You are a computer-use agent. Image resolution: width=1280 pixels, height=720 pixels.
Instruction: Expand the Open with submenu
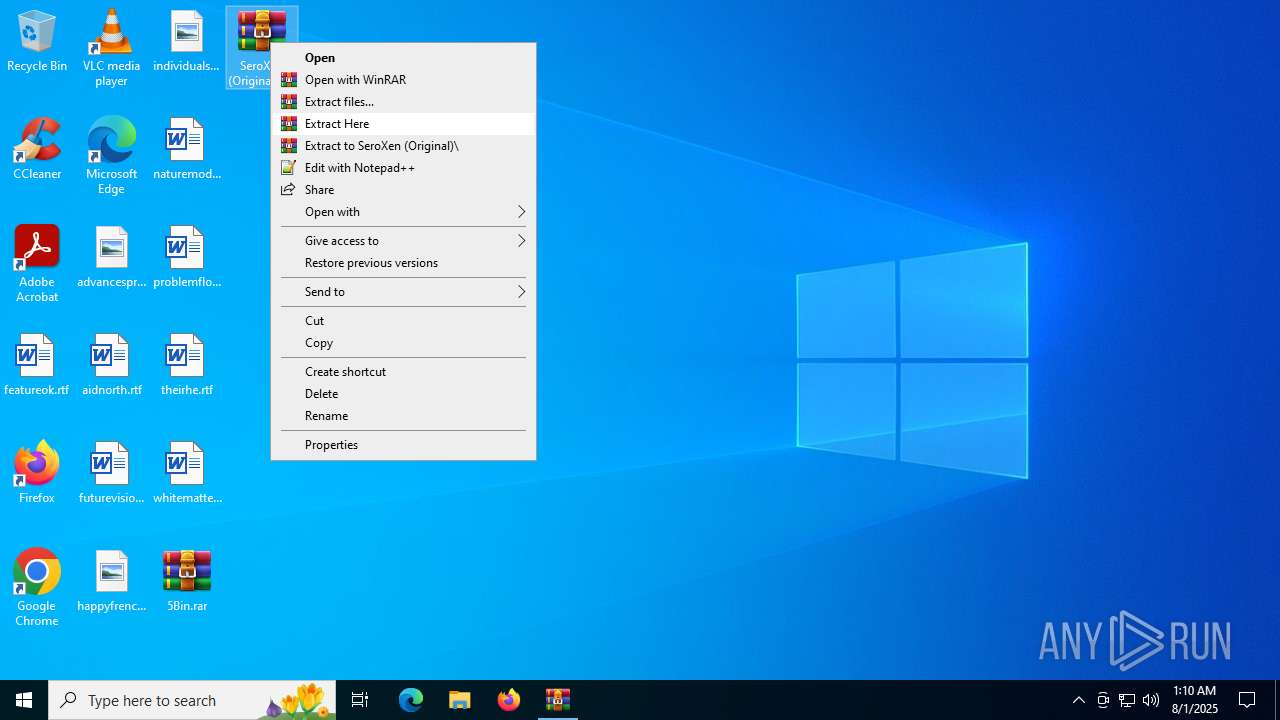point(403,212)
